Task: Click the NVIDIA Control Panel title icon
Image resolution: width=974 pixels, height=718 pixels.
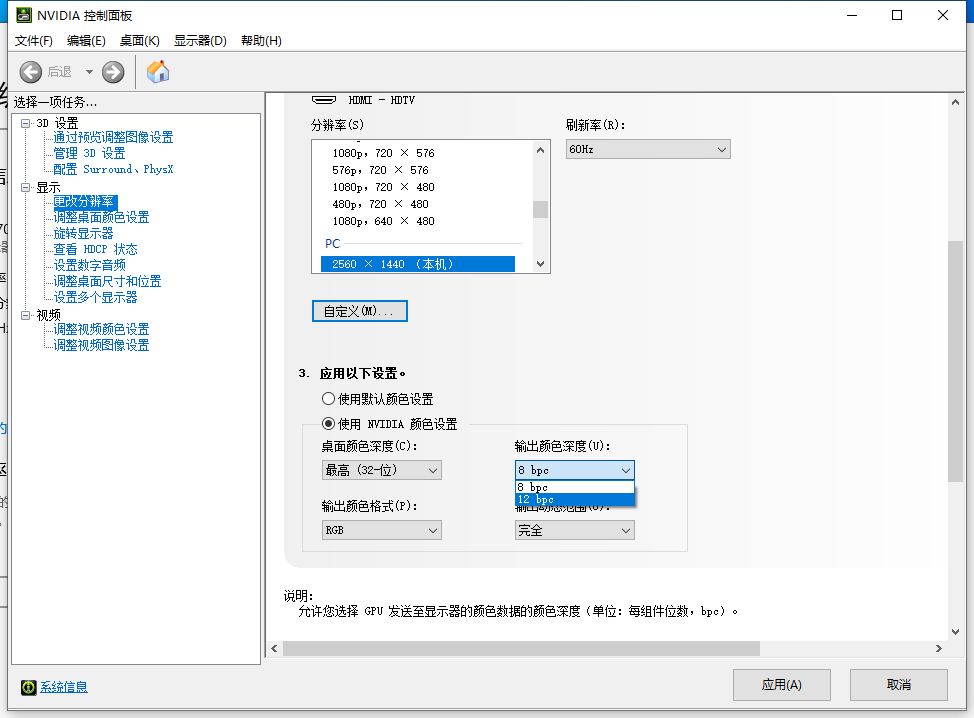Action: point(24,15)
